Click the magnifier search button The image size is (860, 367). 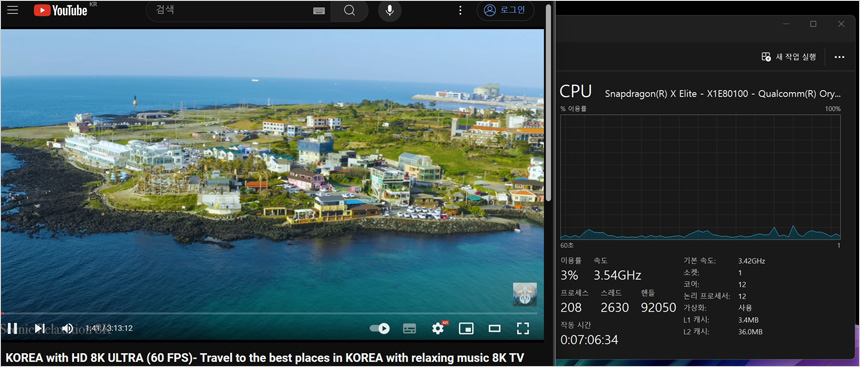350,11
